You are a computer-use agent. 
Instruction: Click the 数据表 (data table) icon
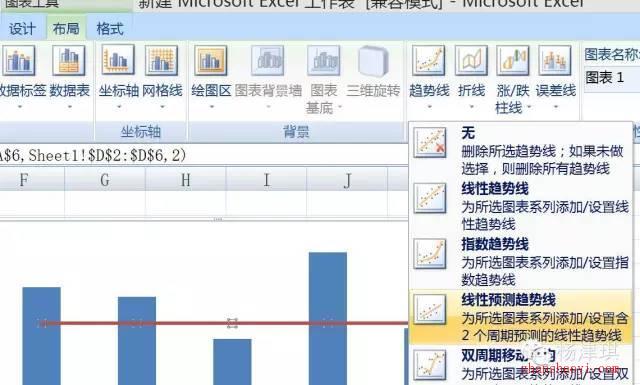pyautogui.click(x=69, y=60)
